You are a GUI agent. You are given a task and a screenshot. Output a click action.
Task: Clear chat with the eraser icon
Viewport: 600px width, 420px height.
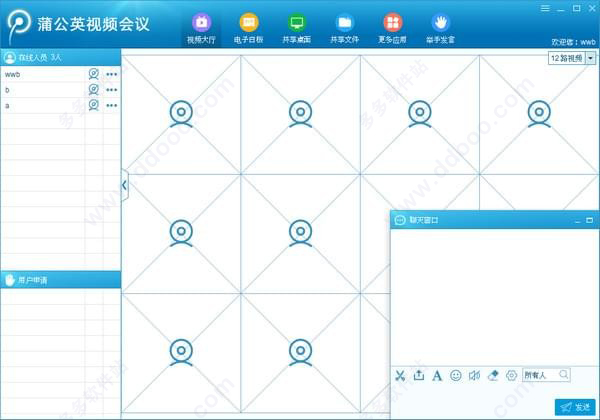tap(493, 375)
